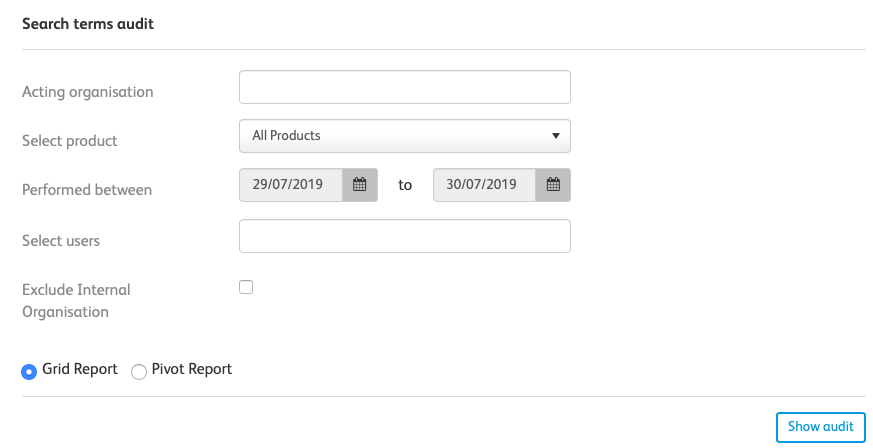Click the 'to' text between dates
This screenshot has width=873, height=448.
pyautogui.click(x=405, y=185)
